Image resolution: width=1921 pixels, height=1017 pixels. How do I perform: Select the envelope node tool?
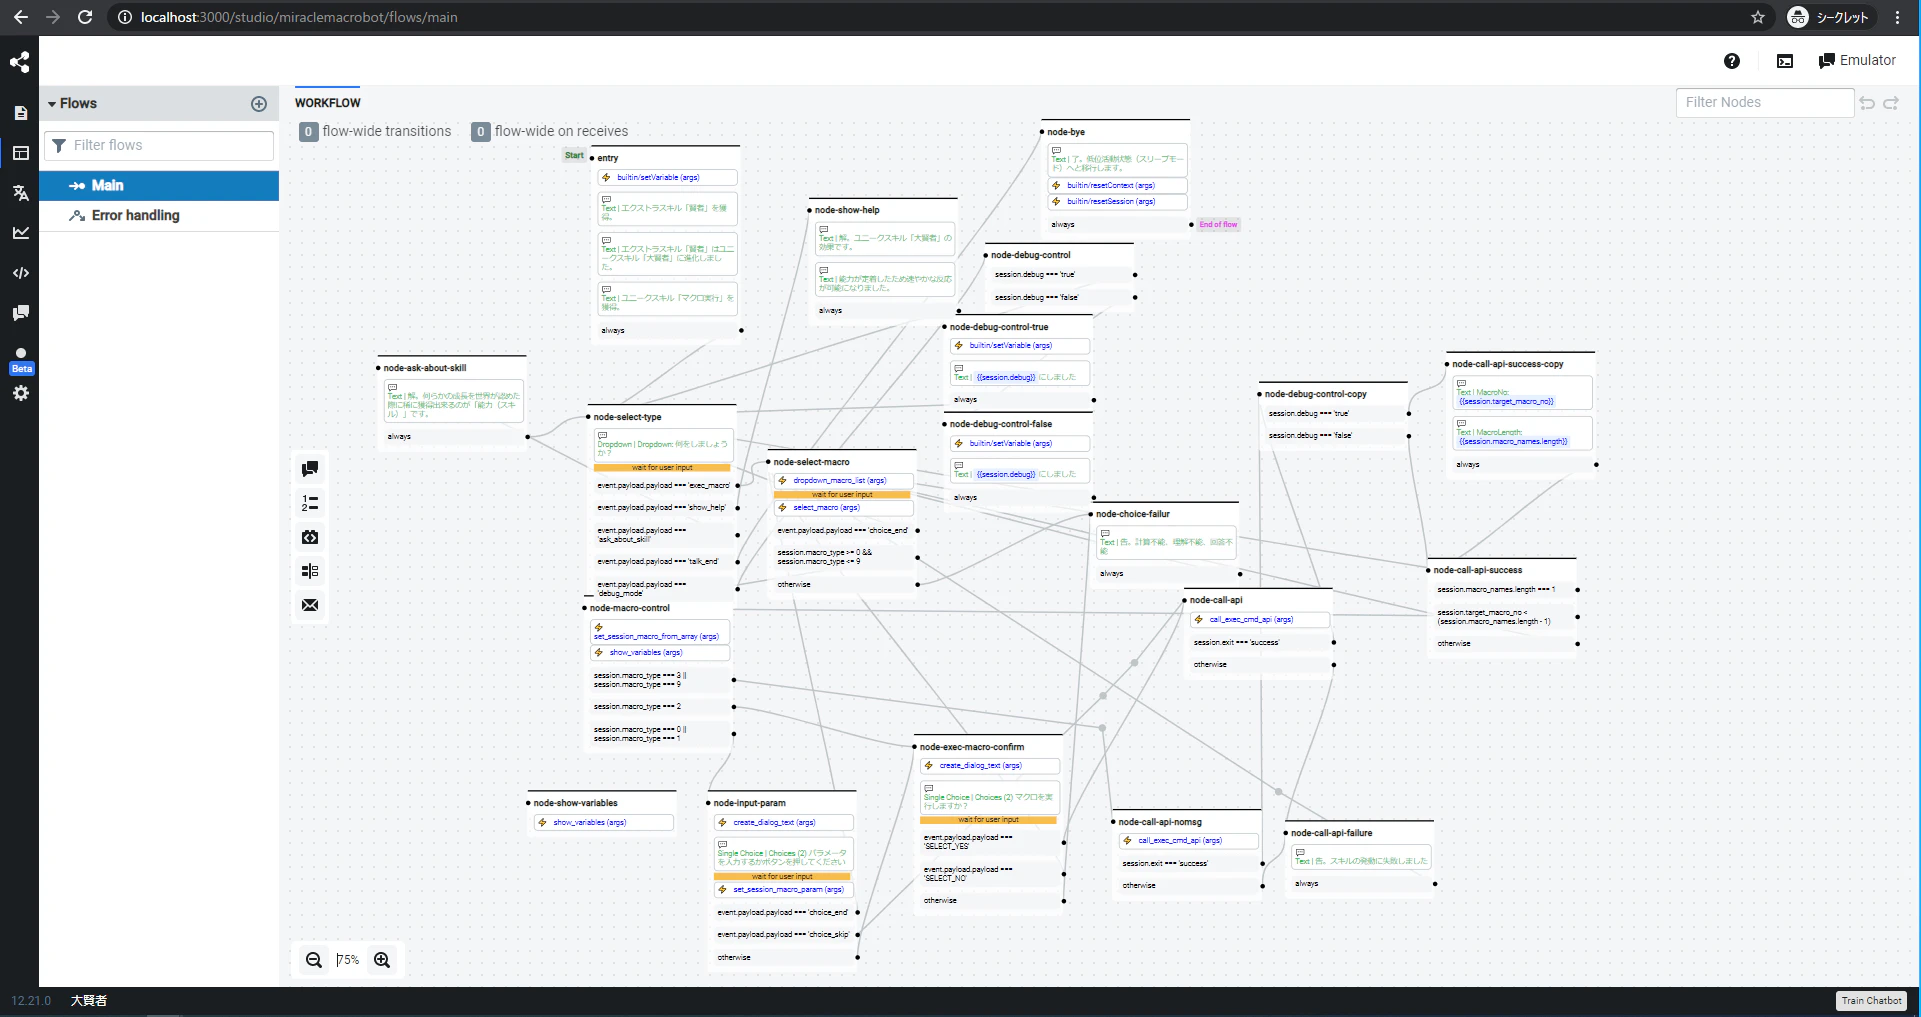(310, 605)
